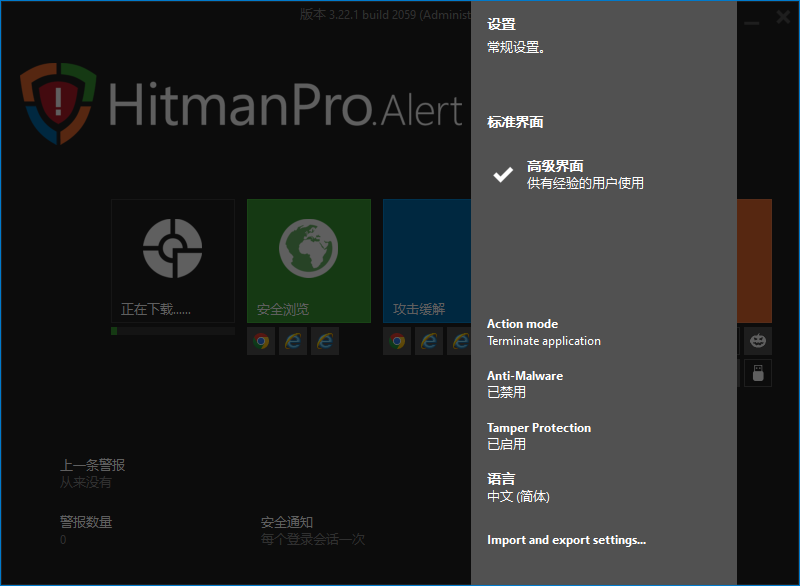This screenshot has width=800, height=586.
Task: Toggle Tamper Protection 已启用 setting
Action: (x=539, y=436)
